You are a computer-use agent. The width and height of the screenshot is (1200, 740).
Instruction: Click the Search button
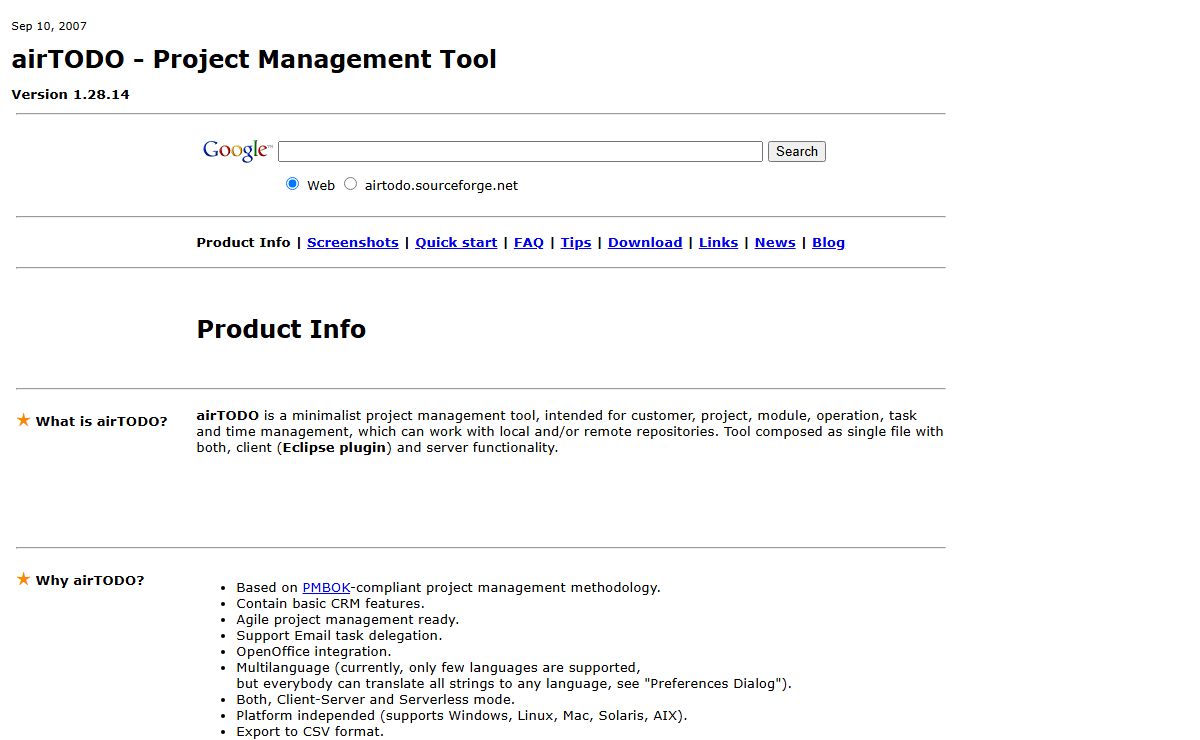[x=797, y=151]
